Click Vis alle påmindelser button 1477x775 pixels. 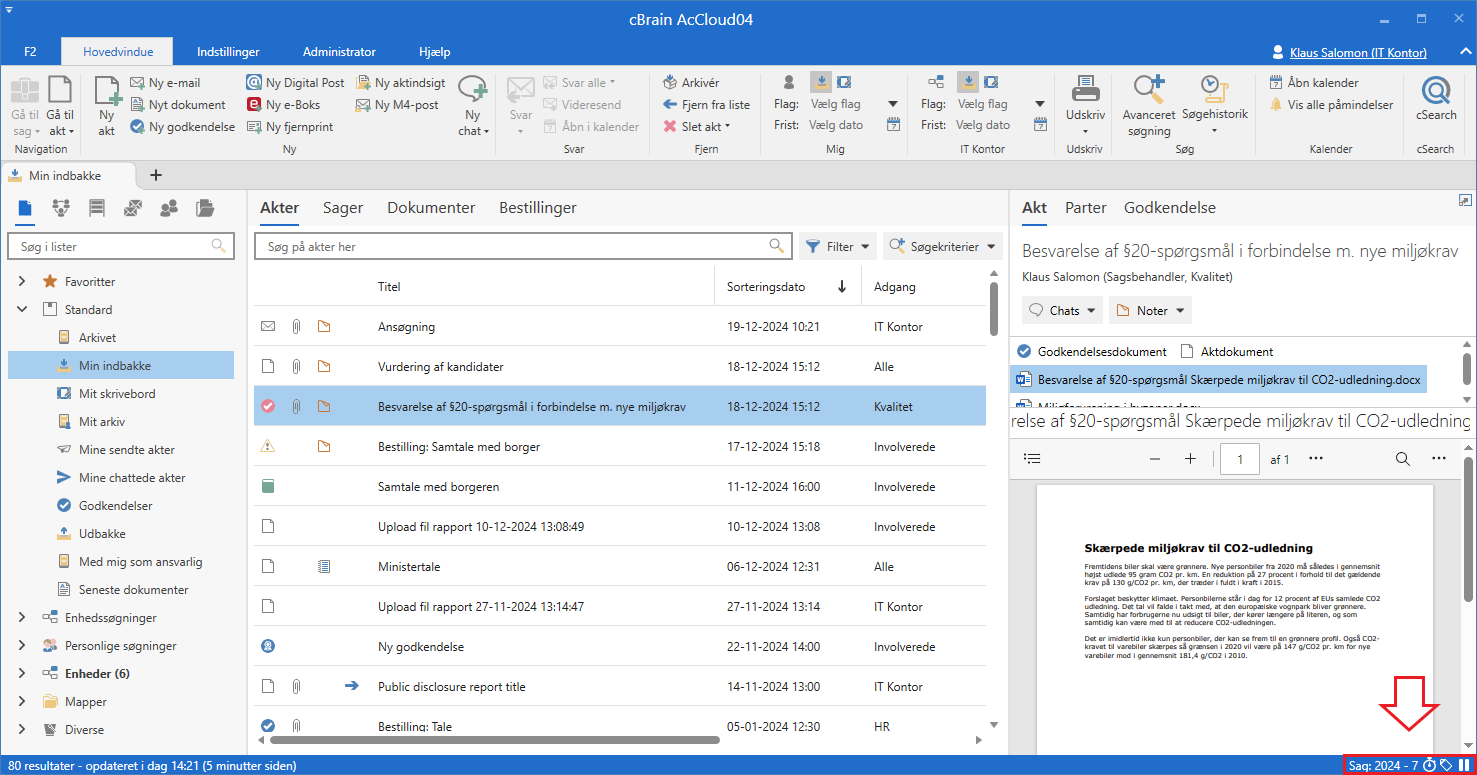click(1339, 105)
